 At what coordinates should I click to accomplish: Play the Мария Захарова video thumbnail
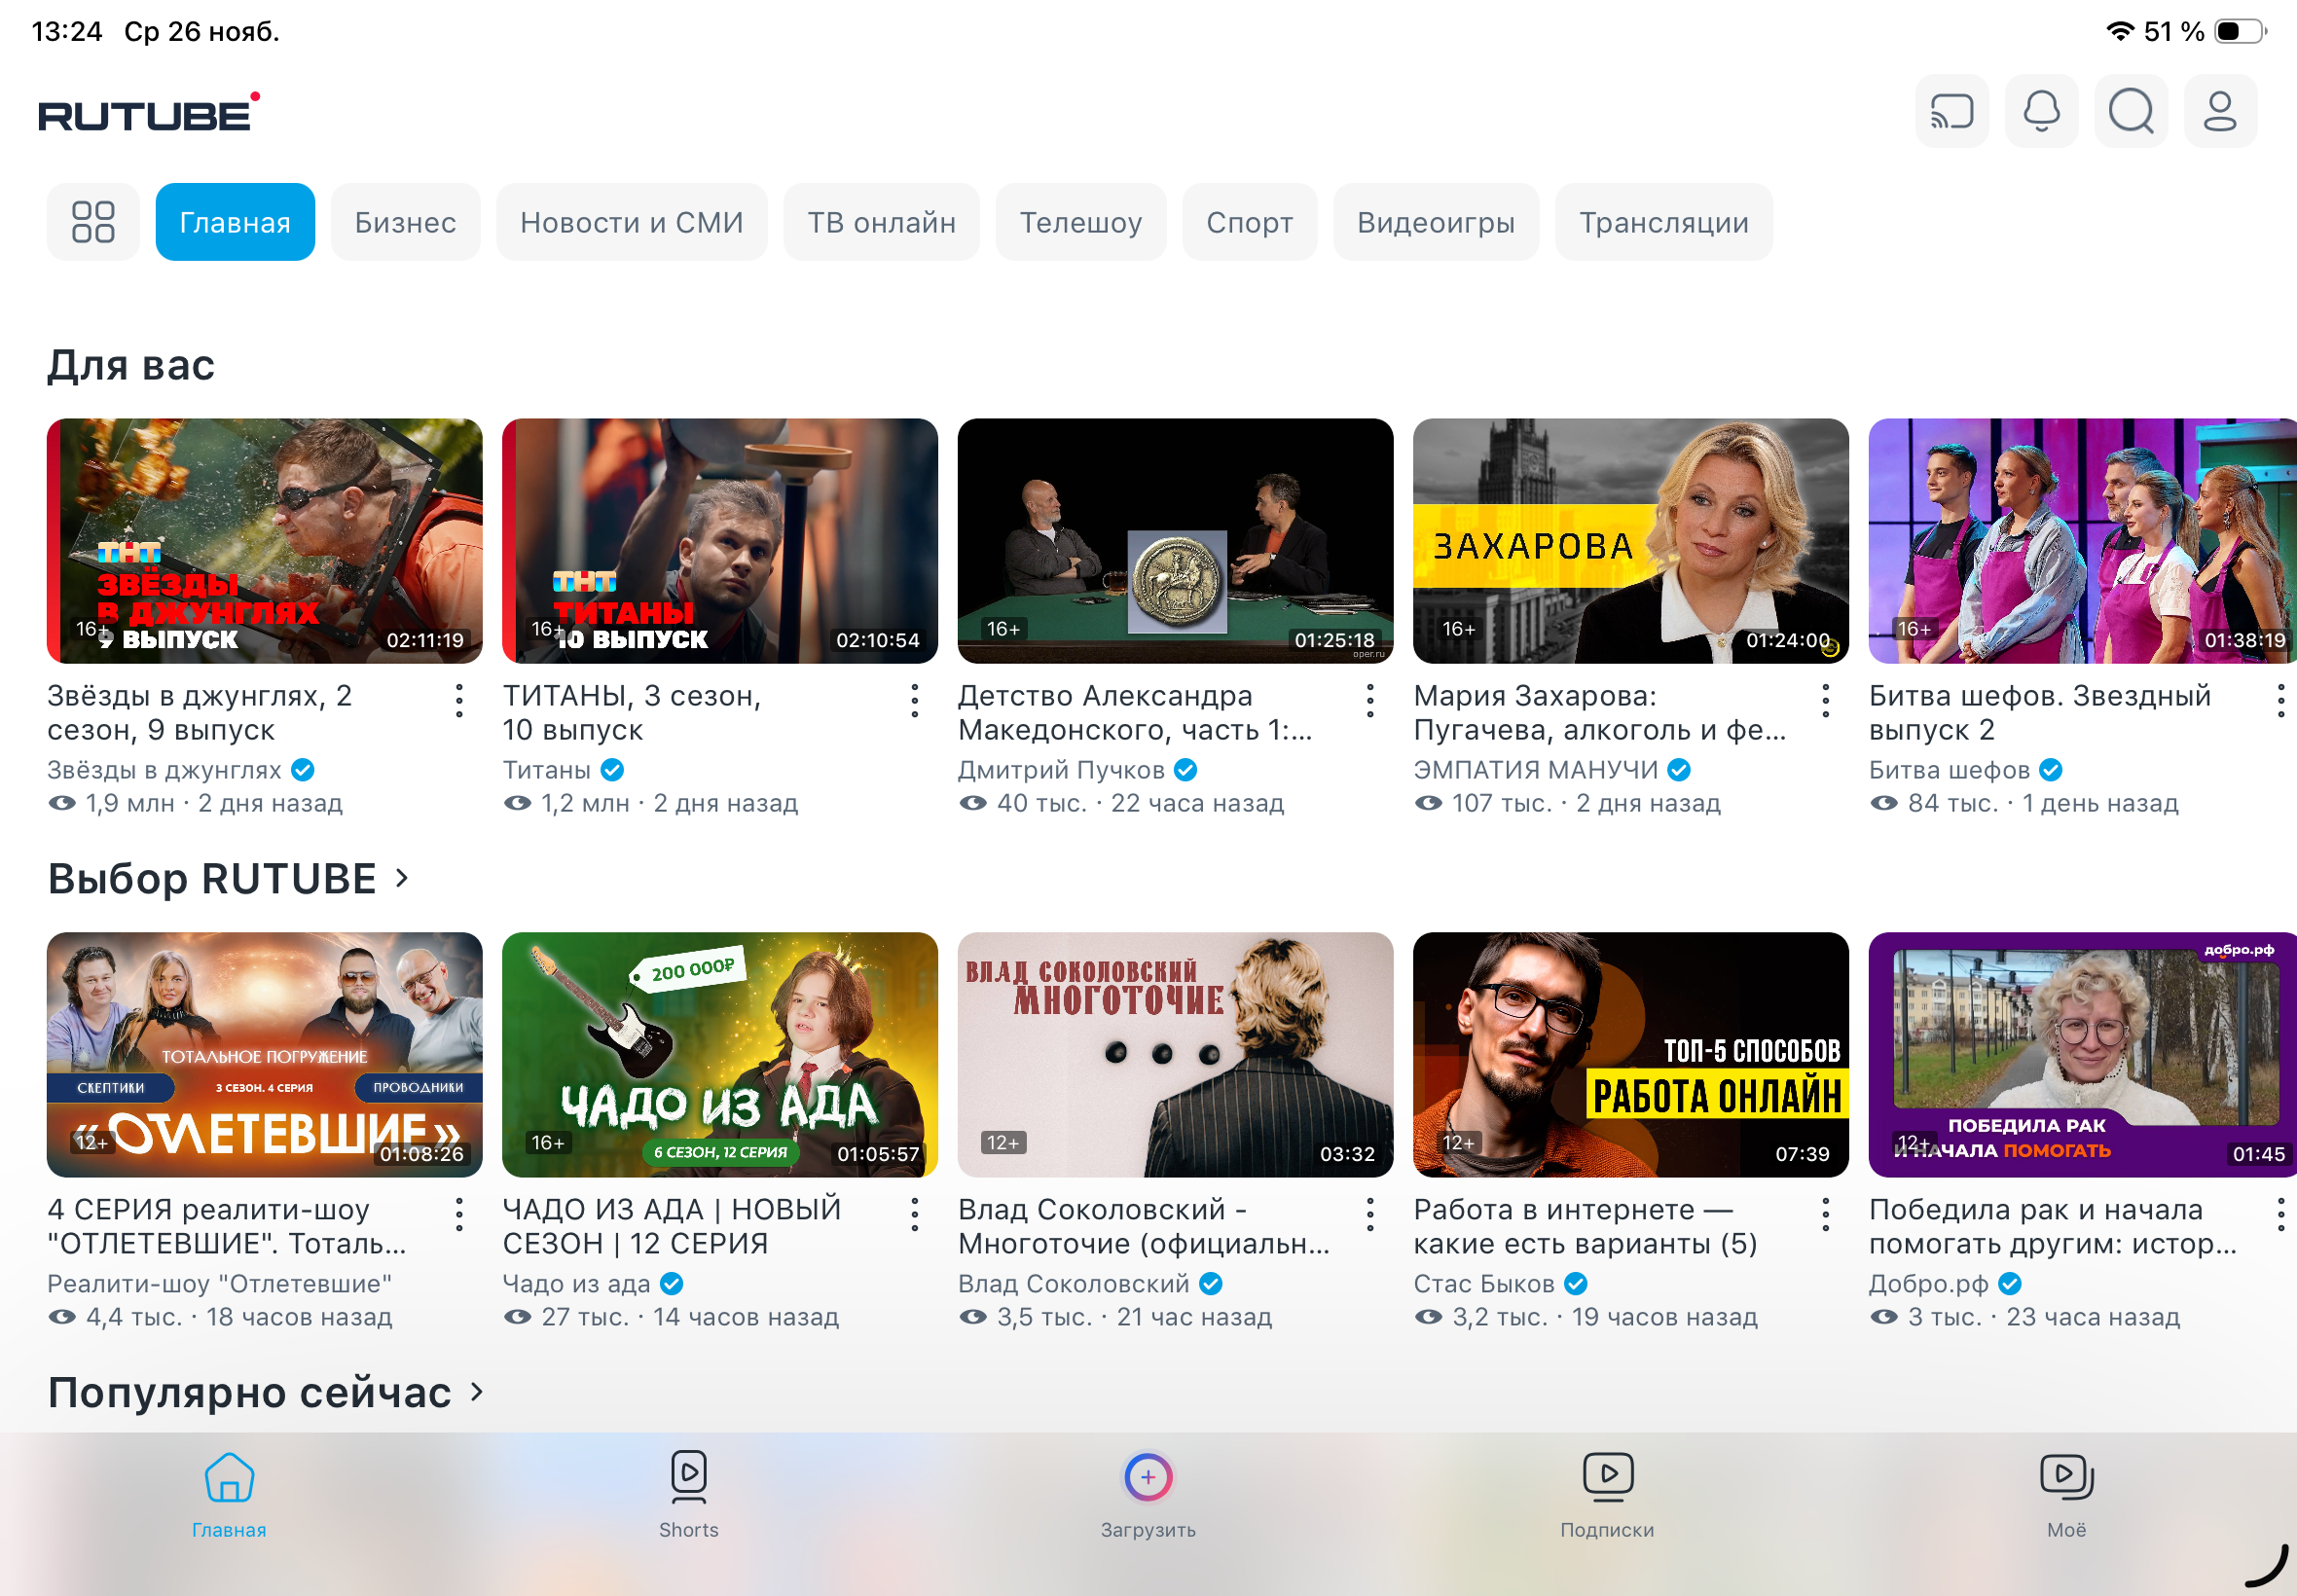click(x=1630, y=541)
